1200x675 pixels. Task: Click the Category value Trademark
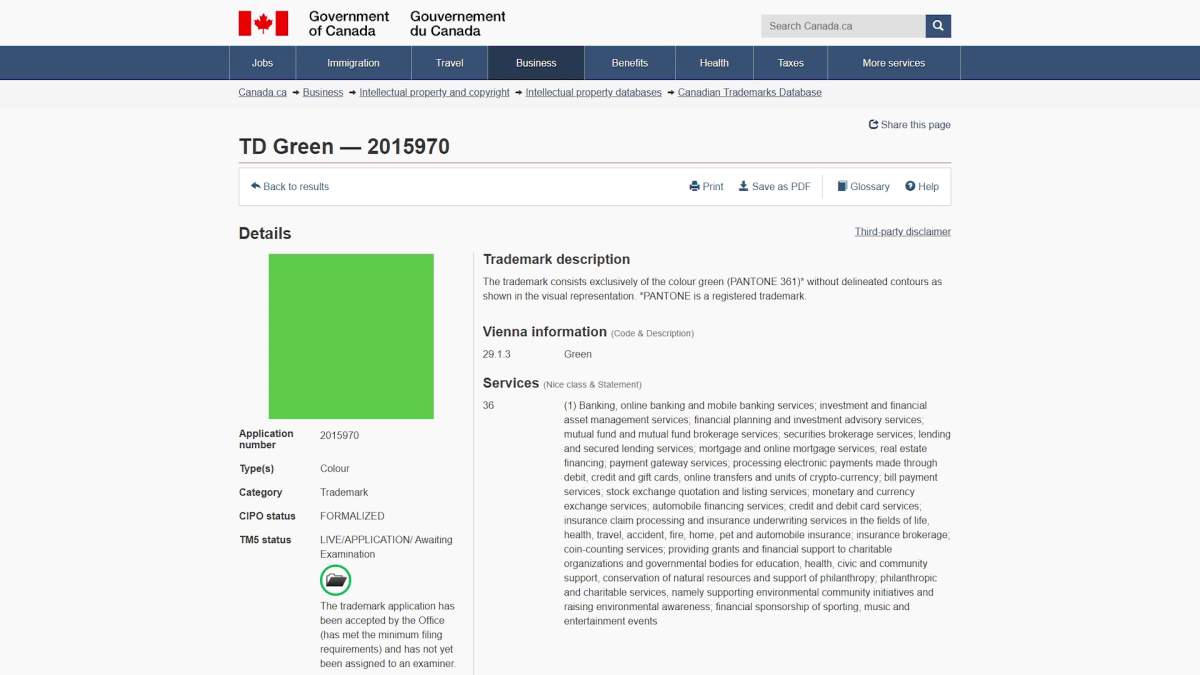click(x=344, y=492)
